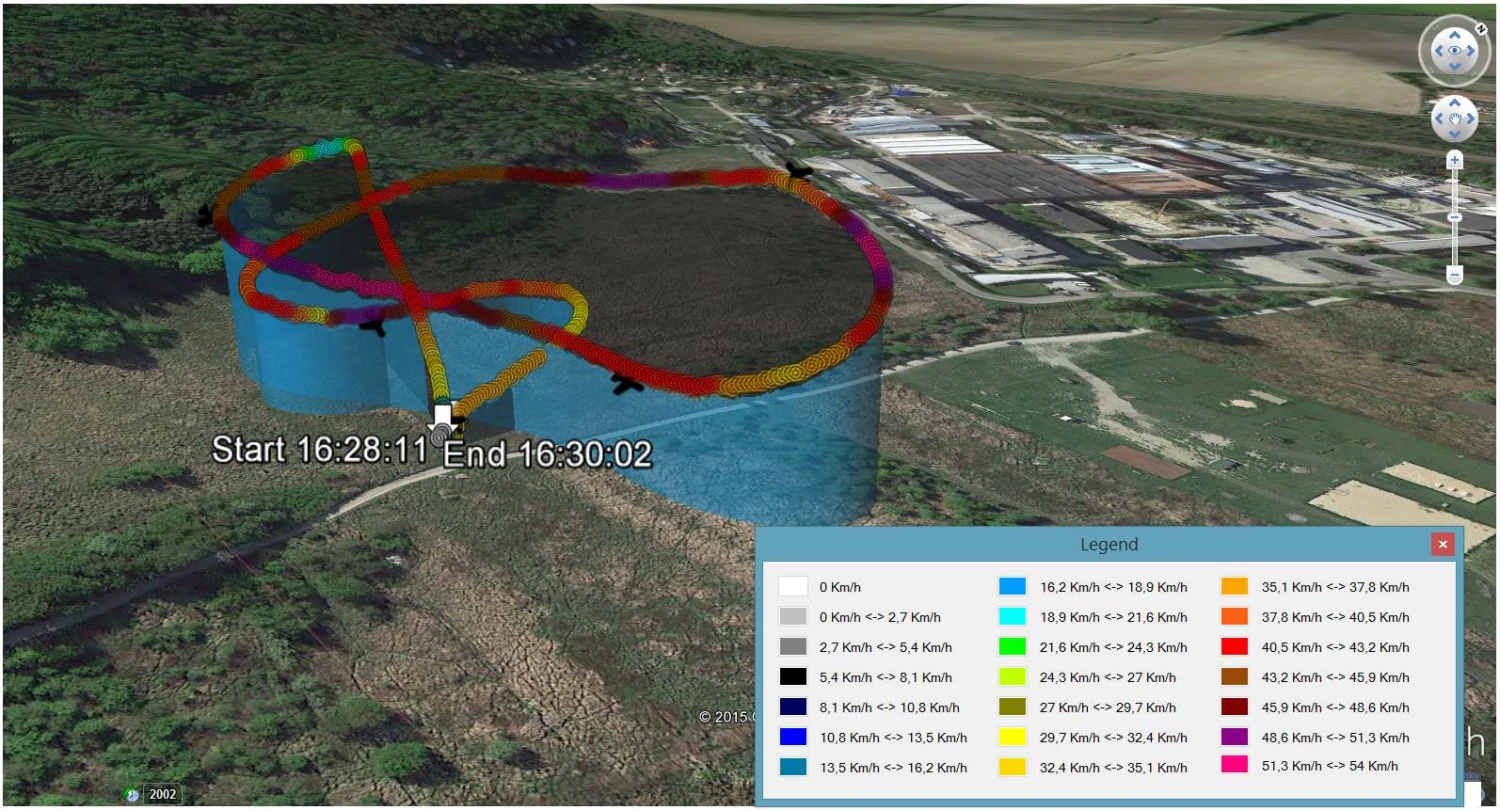This screenshot has width=1500, height=810.
Task: Click the hand icon in move joystick
Action: 1455,120
